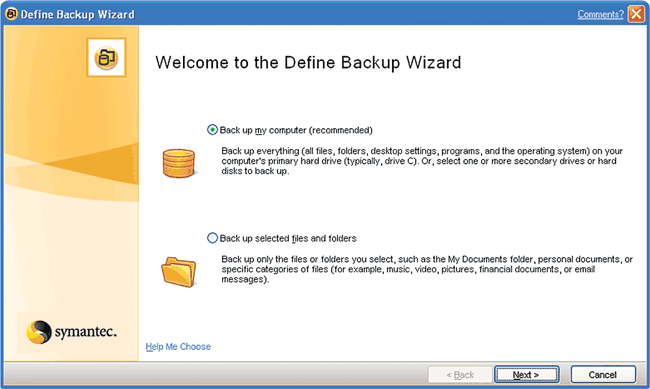Click the grayed-out Back button
The image size is (650, 389).
(x=460, y=375)
